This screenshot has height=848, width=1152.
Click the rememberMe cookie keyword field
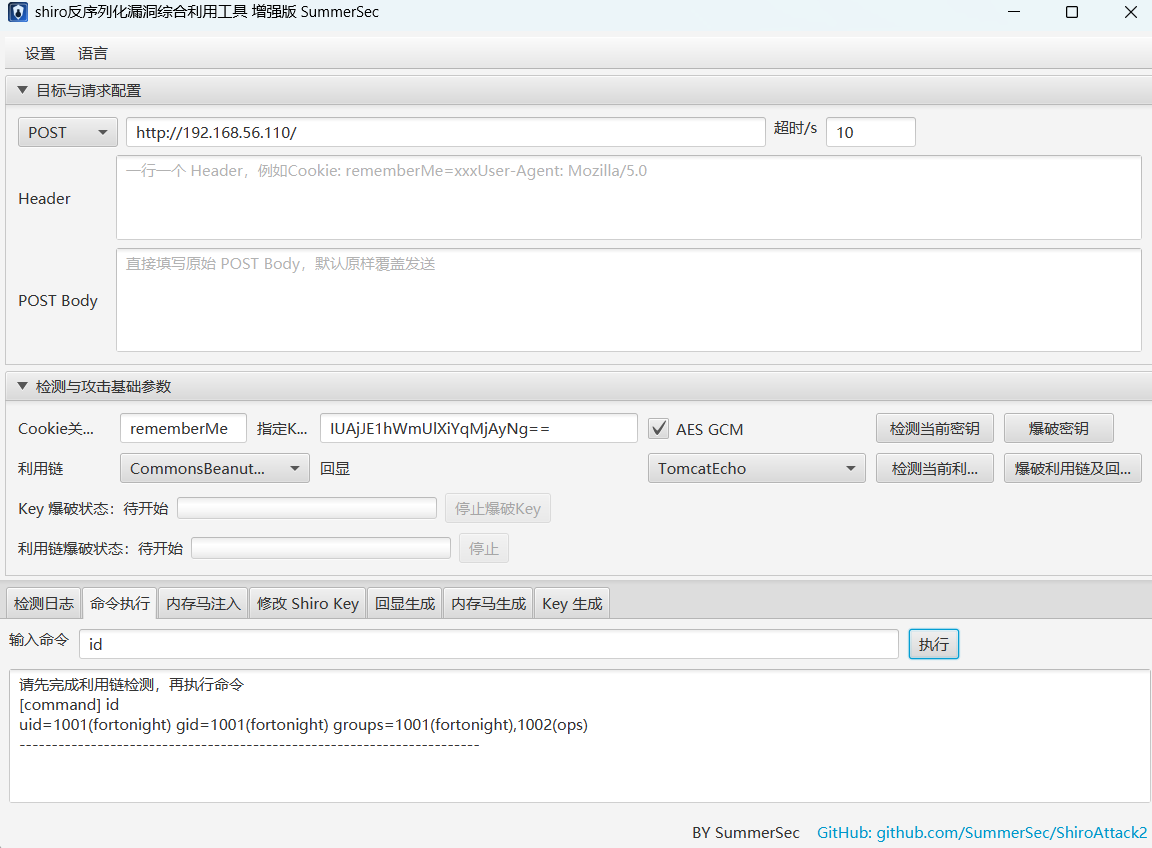pos(183,428)
